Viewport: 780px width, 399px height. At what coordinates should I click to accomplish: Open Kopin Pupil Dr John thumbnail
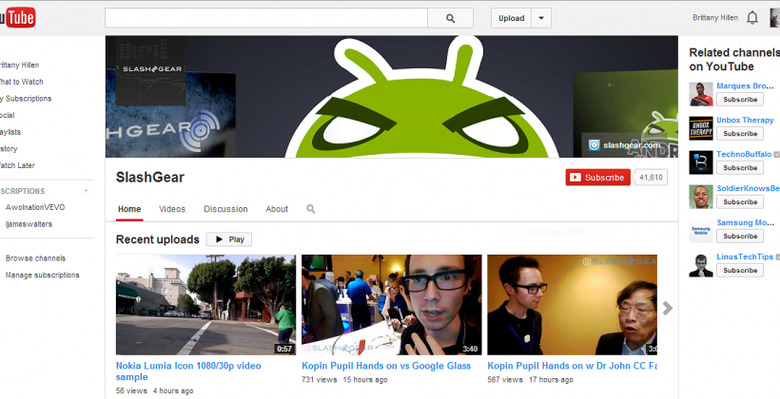click(572, 305)
